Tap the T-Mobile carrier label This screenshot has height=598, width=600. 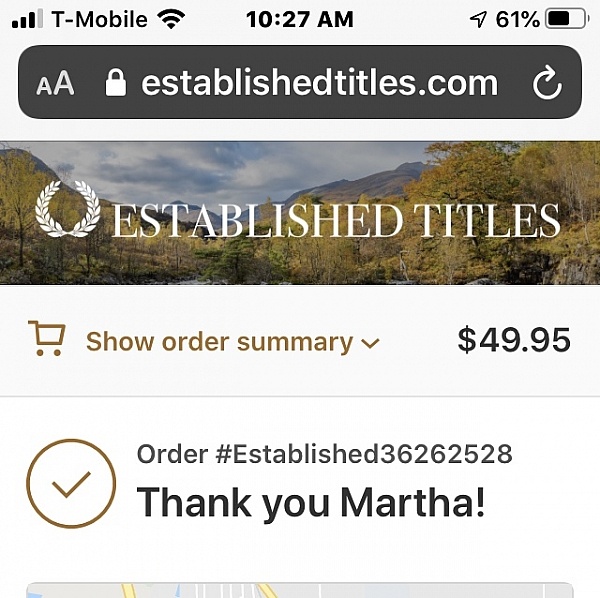[99, 19]
